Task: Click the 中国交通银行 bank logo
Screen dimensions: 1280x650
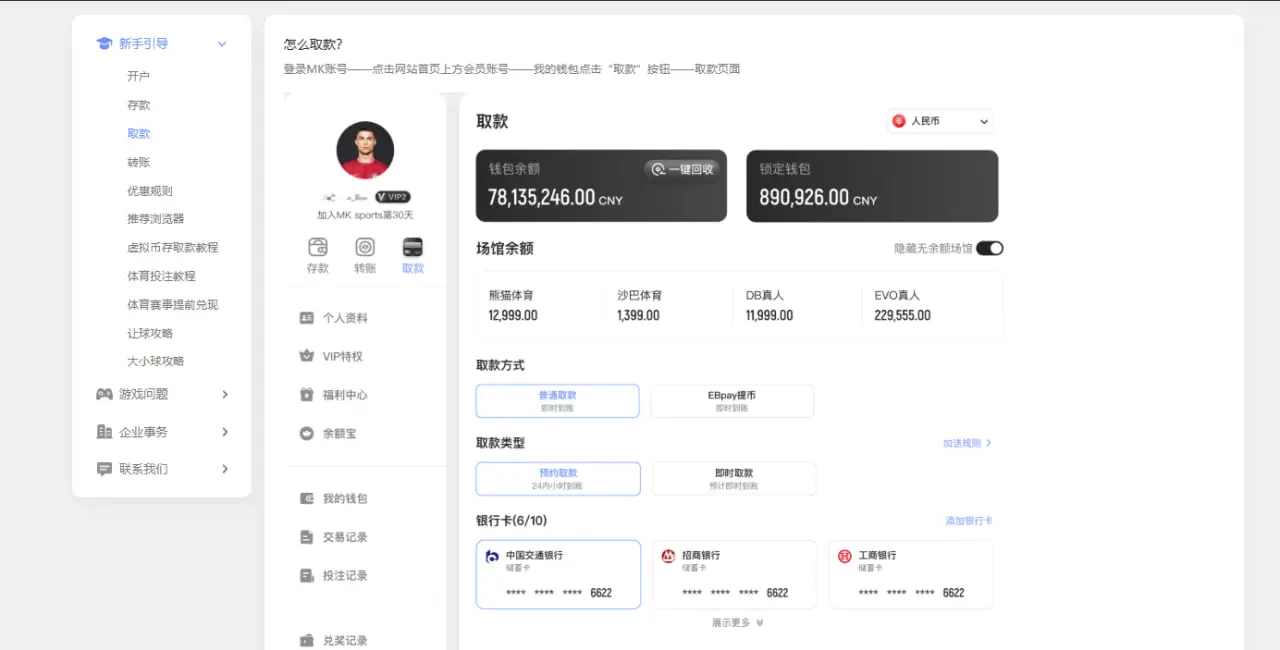Action: (492, 556)
